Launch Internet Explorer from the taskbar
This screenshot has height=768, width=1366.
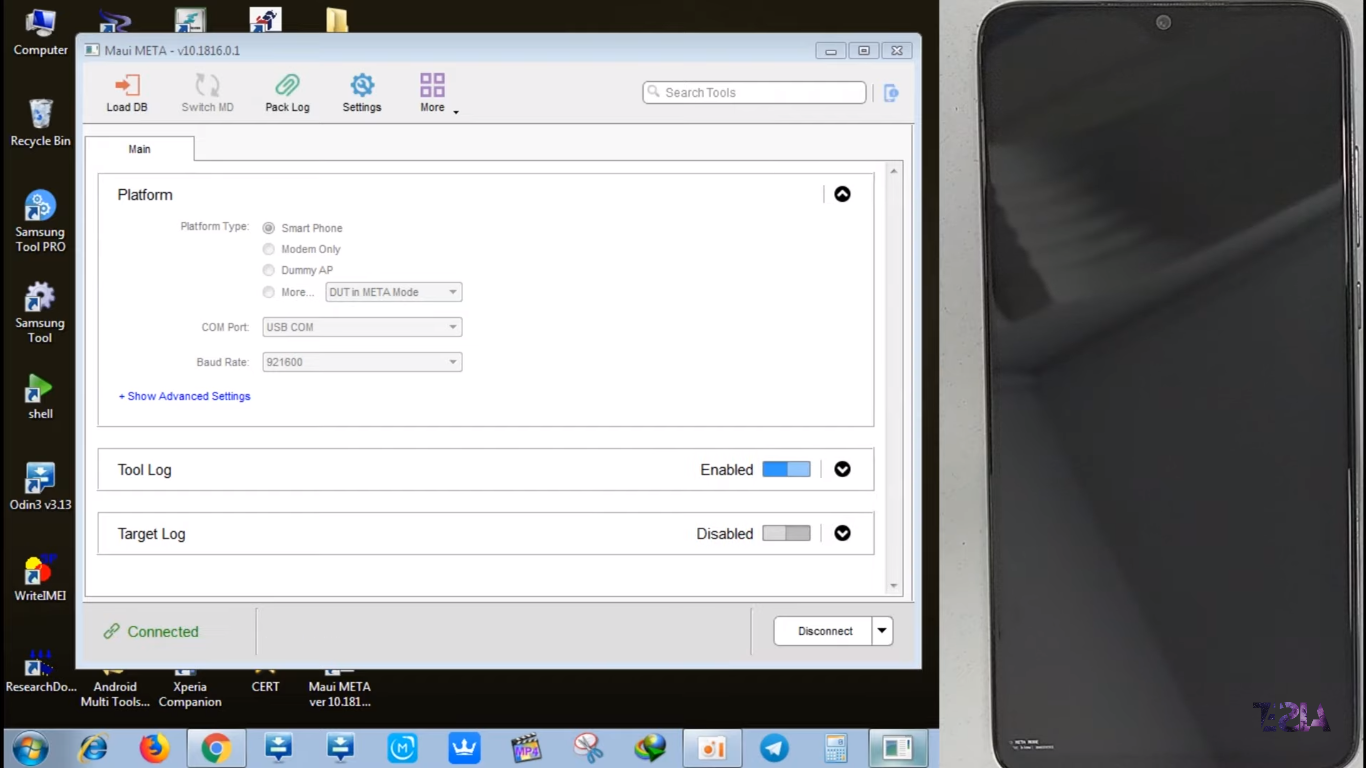coord(93,748)
